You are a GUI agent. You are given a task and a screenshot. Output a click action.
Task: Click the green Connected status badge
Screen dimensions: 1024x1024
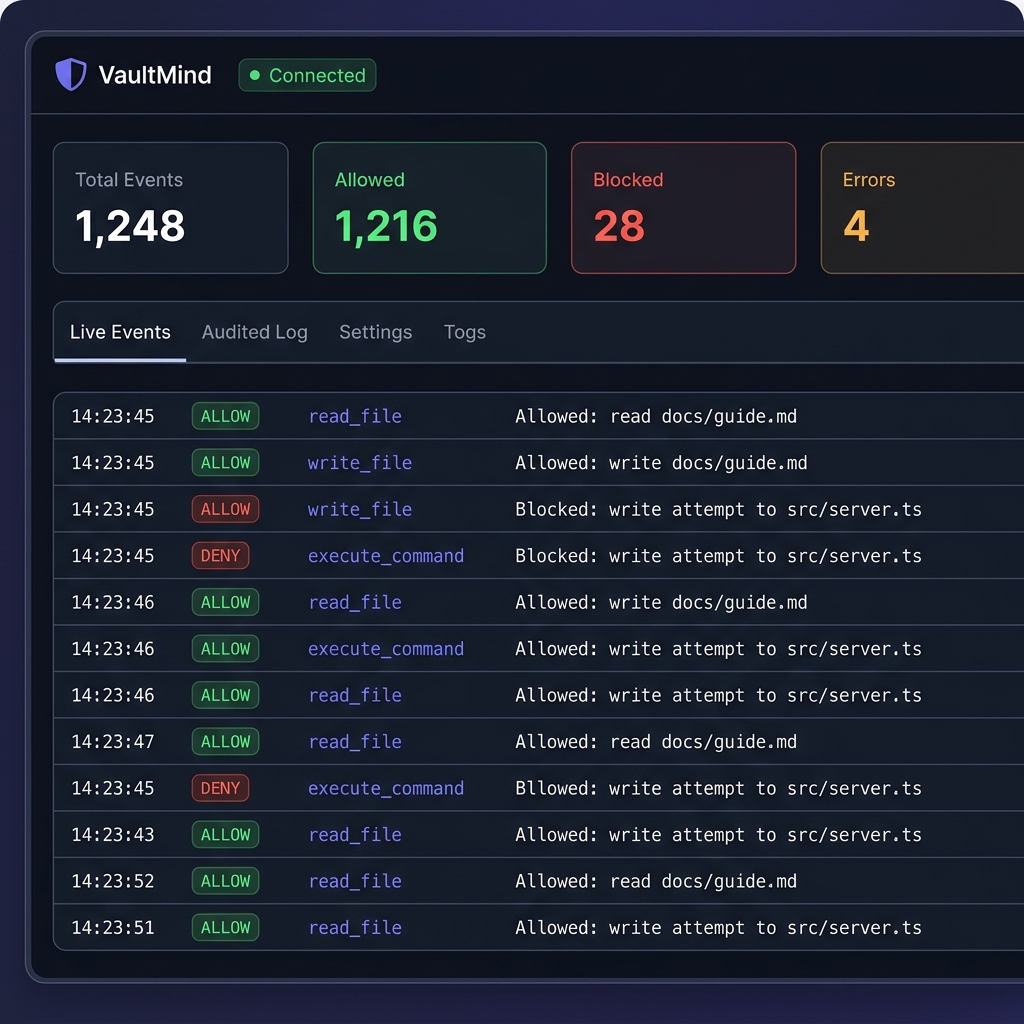[x=307, y=75]
